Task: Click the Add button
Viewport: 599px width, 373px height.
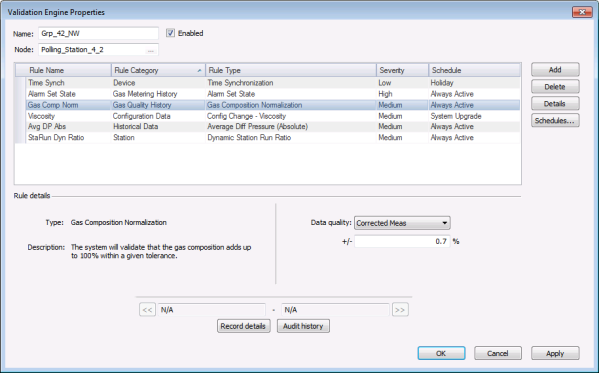Action: [555, 70]
